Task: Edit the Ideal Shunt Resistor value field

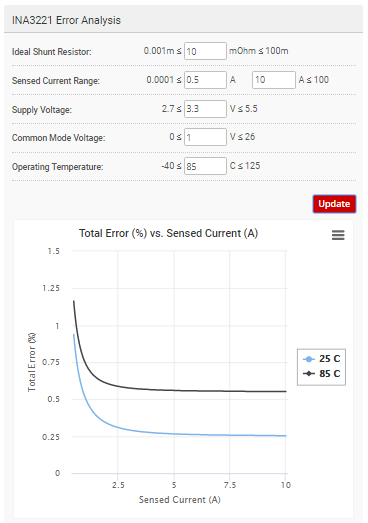Action: point(205,51)
